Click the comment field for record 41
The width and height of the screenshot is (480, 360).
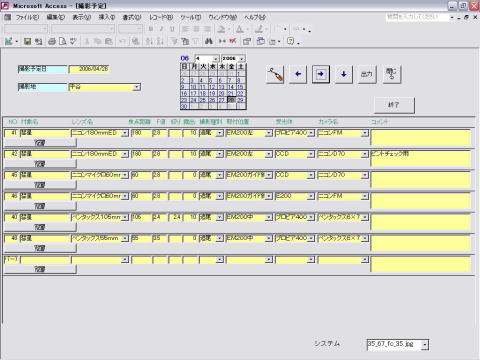(421, 137)
